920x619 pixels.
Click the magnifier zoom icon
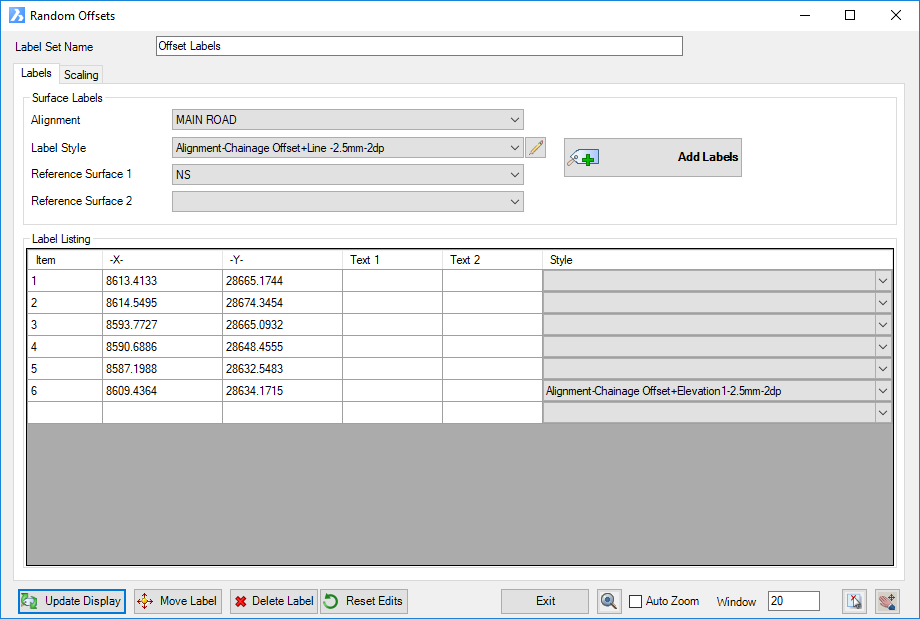click(608, 601)
